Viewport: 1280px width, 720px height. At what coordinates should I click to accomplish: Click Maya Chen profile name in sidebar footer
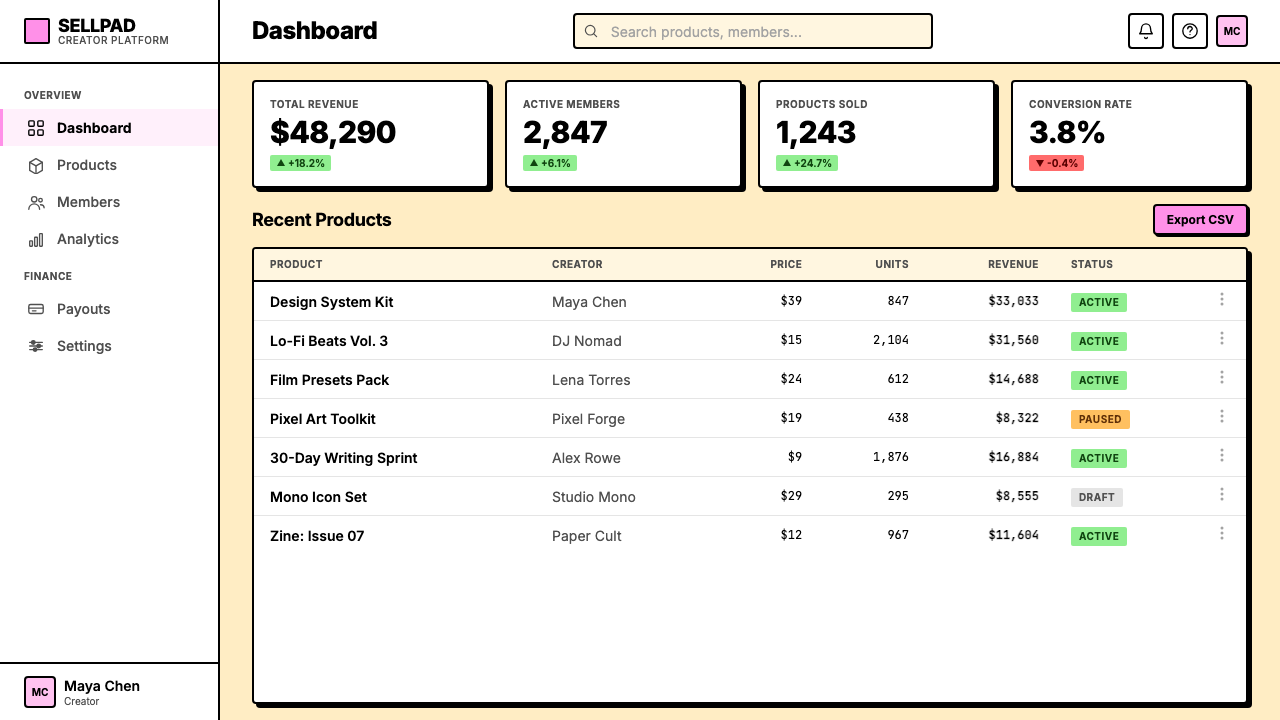coord(102,686)
